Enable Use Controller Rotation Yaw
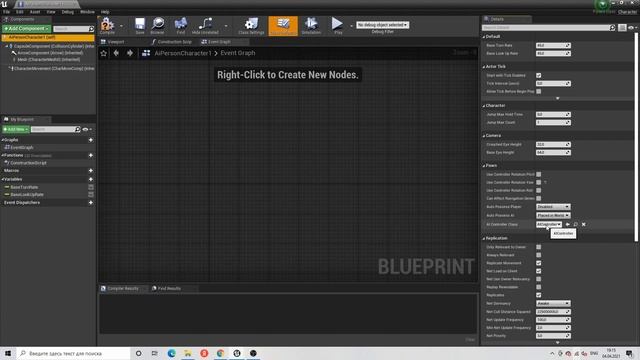Viewport: 640px width, 360px height. pos(539,182)
